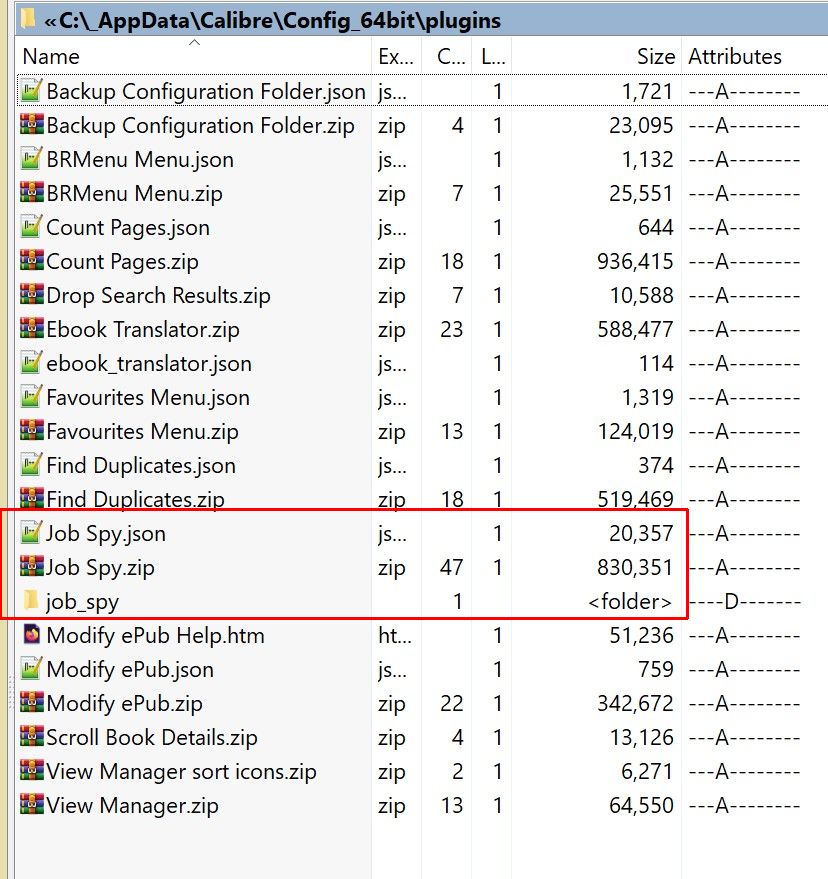Click the Modify ePub.zip archive icon
This screenshot has width=828, height=879.
tap(31, 703)
